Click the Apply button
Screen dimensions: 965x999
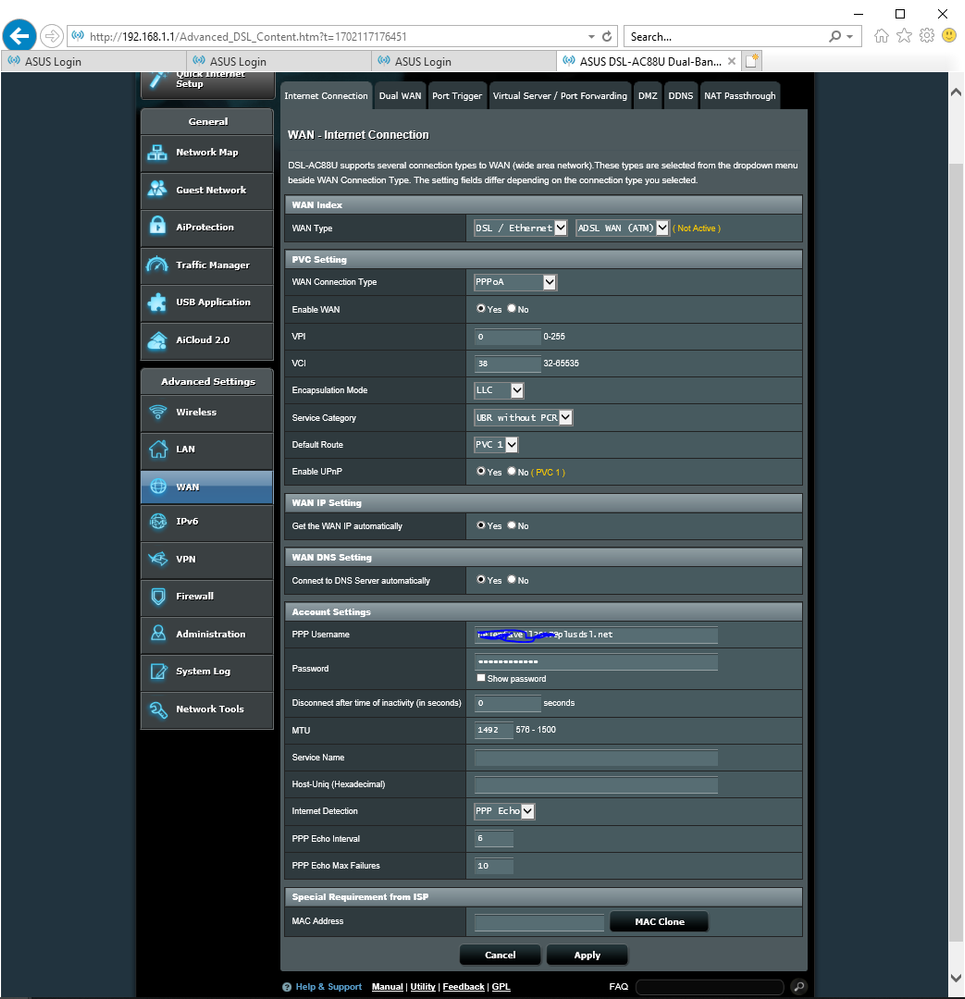[x=587, y=955]
